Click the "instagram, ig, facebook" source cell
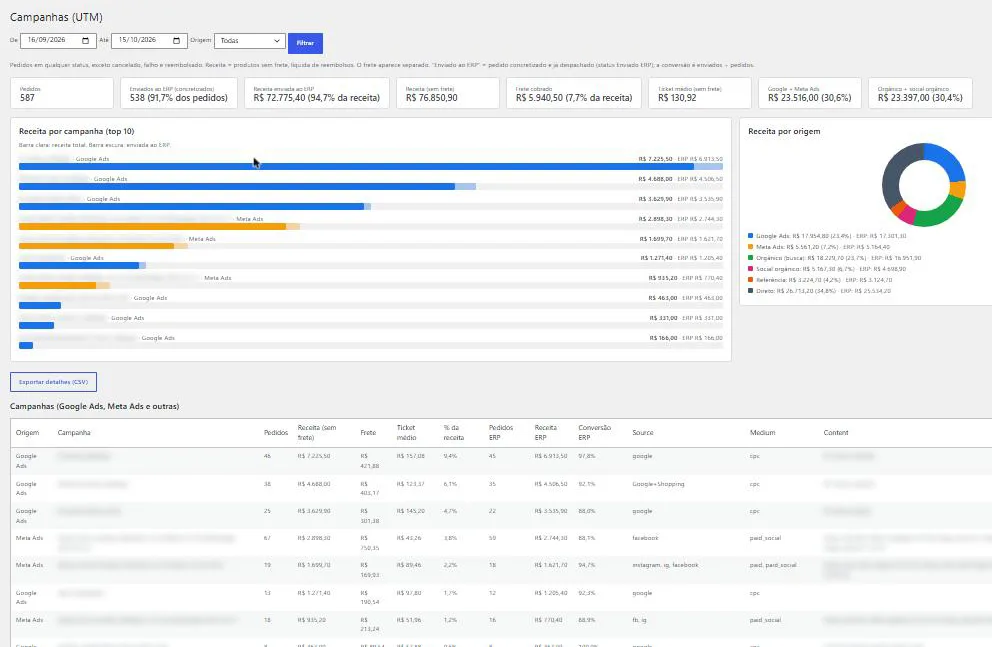Image resolution: width=992 pixels, height=647 pixels. click(665, 565)
